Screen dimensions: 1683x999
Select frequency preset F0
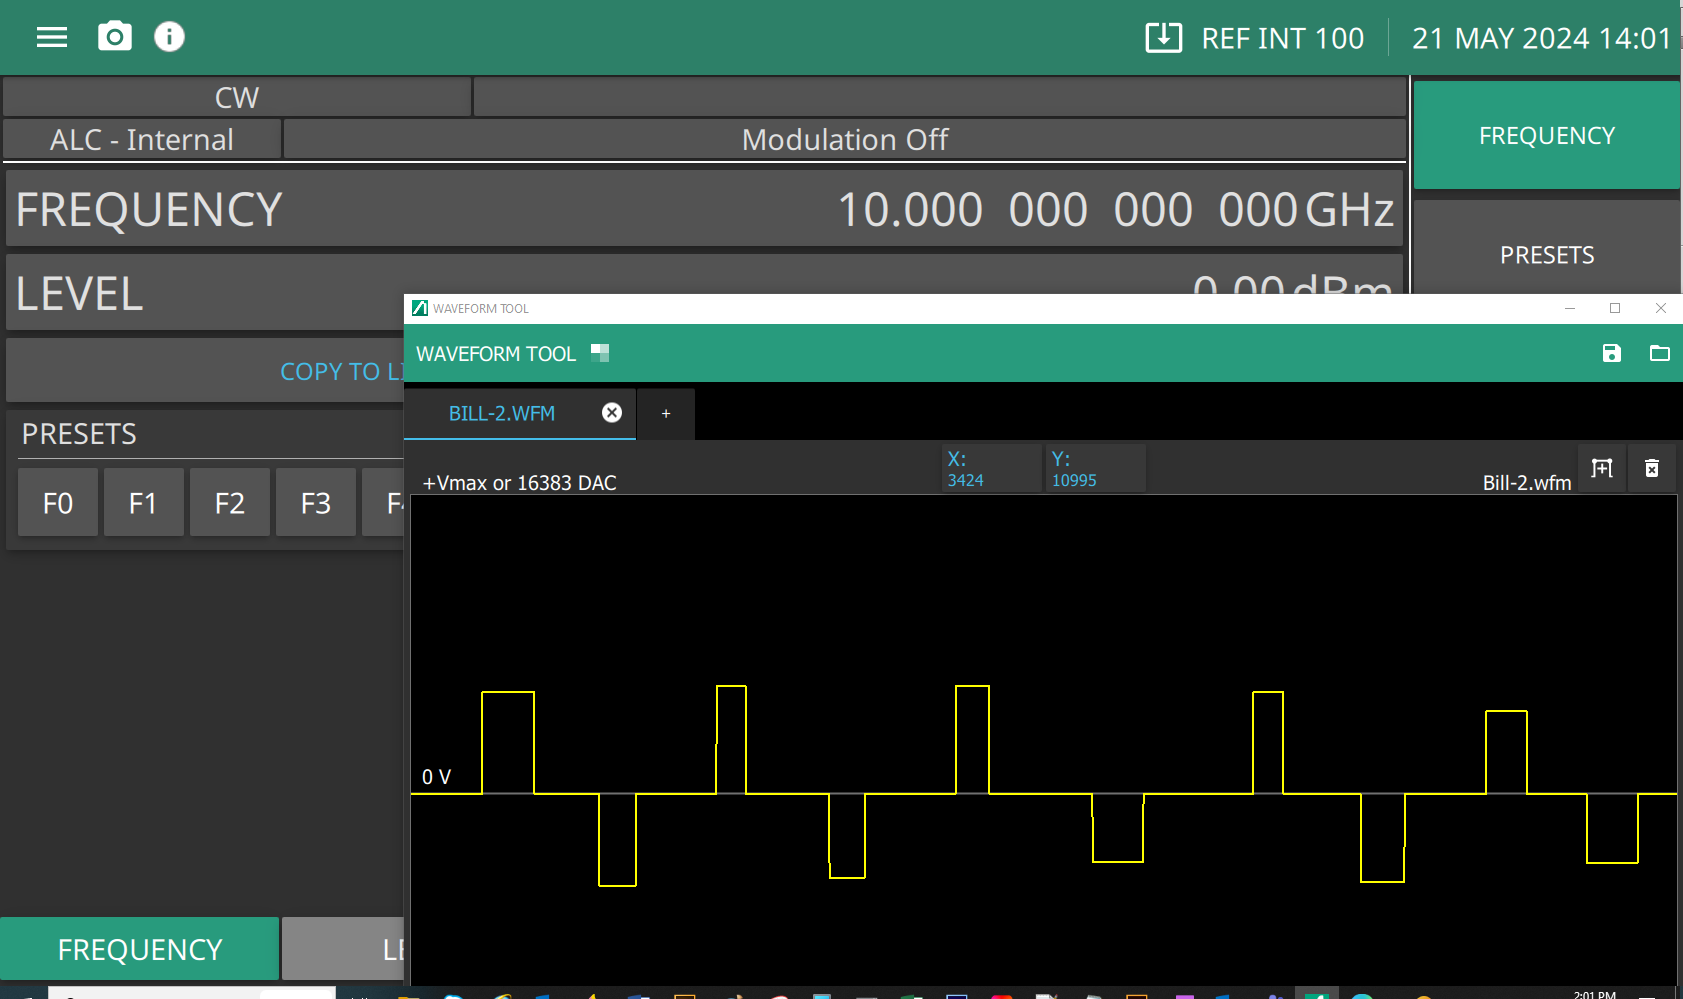pyautogui.click(x=58, y=503)
